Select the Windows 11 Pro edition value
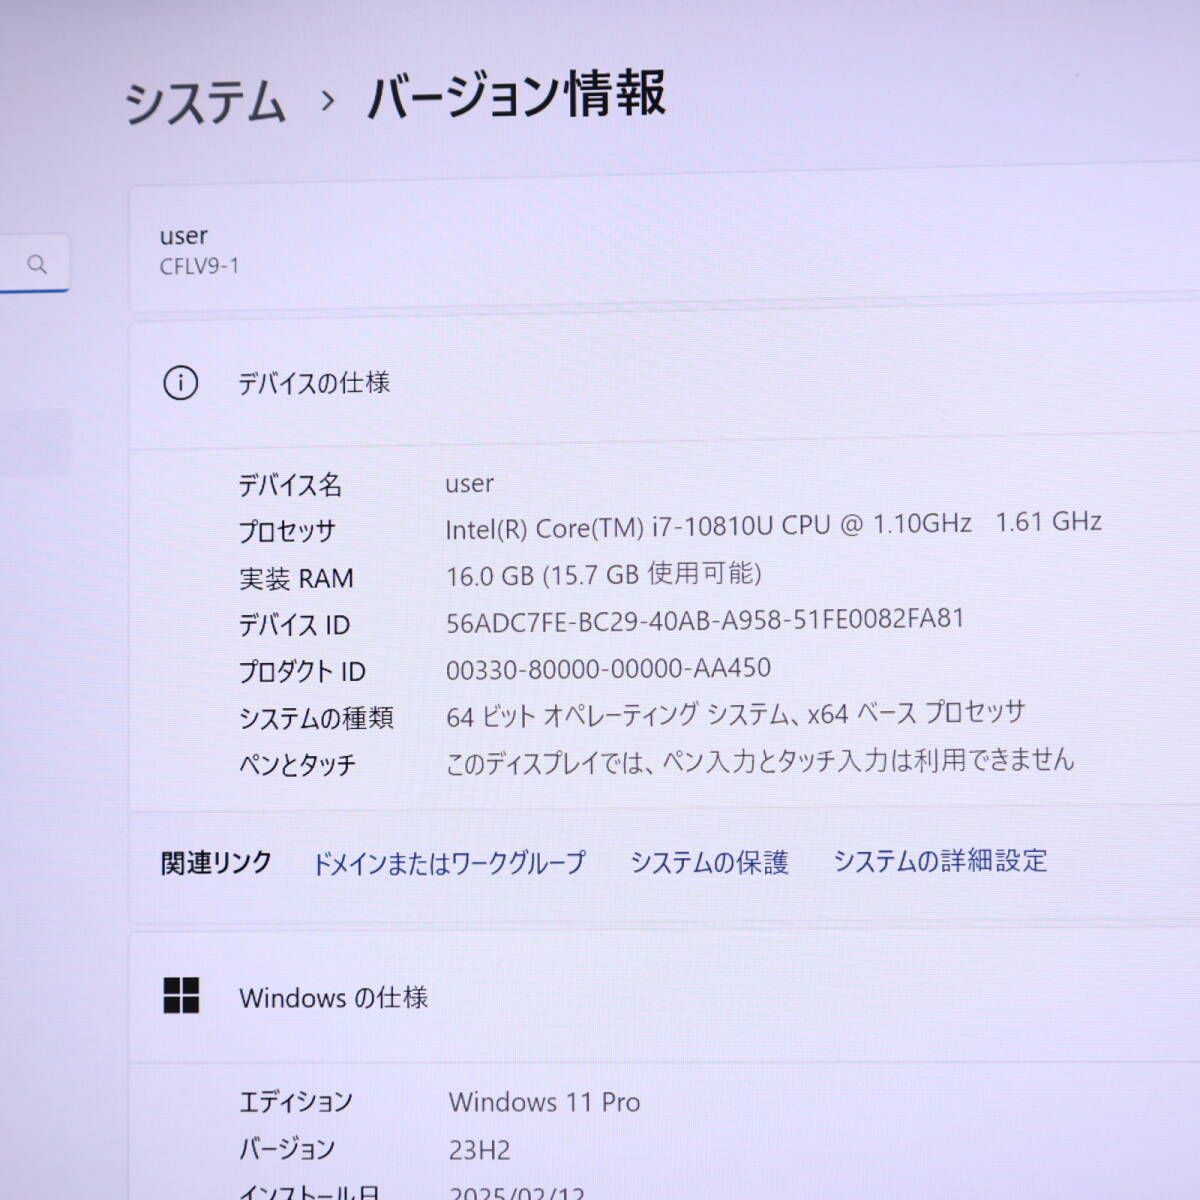Image resolution: width=1200 pixels, height=1200 pixels. pyautogui.click(x=545, y=1102)
